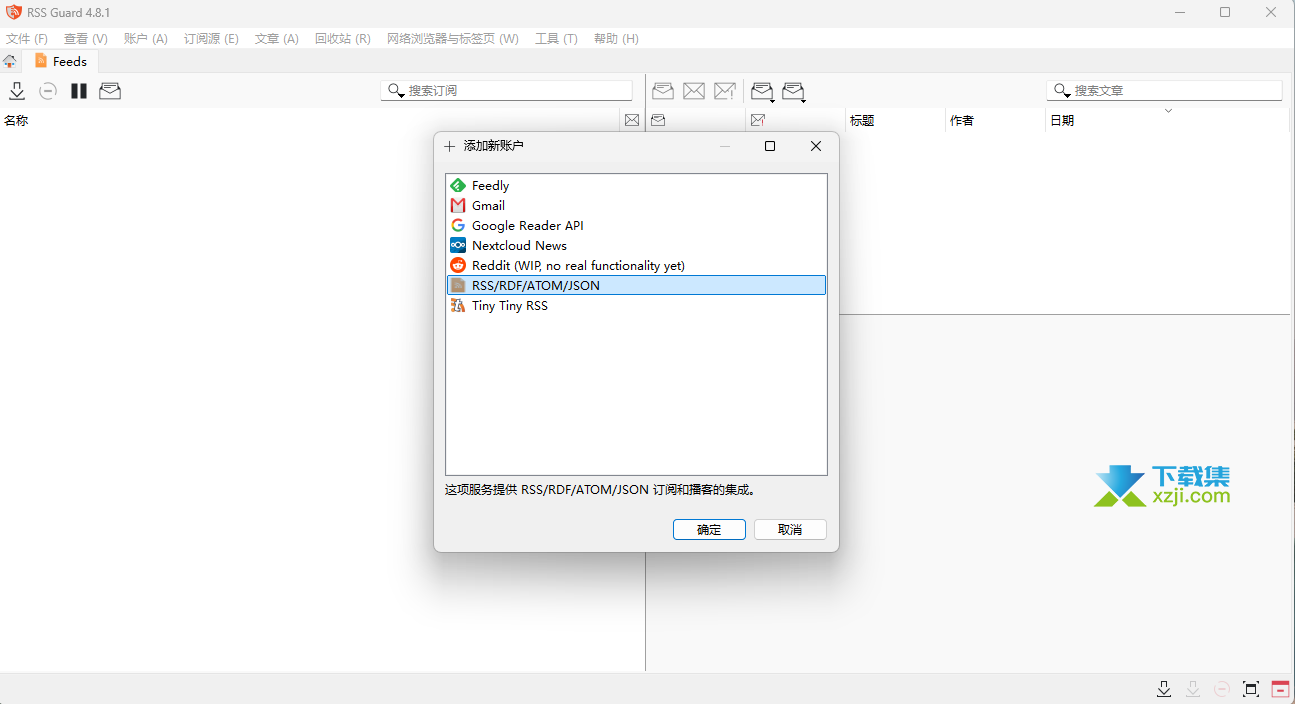The width and height of the screenshot is (1295, 704).
Task: Click the important envelope icon in article toolbar
Action: pyautogui.click(x=725, y=91)
